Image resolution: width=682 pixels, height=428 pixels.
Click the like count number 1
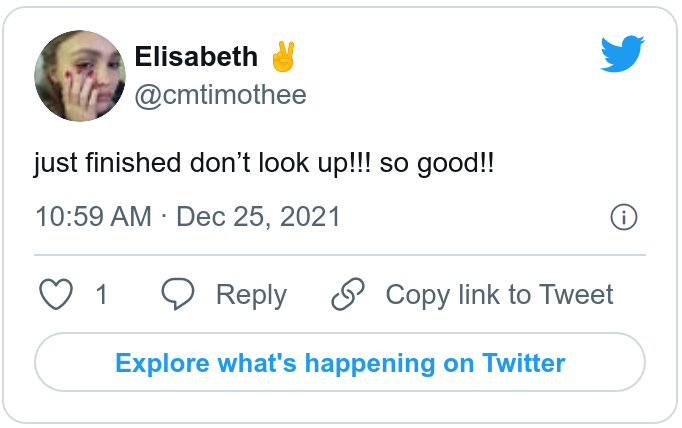point(101,295)
